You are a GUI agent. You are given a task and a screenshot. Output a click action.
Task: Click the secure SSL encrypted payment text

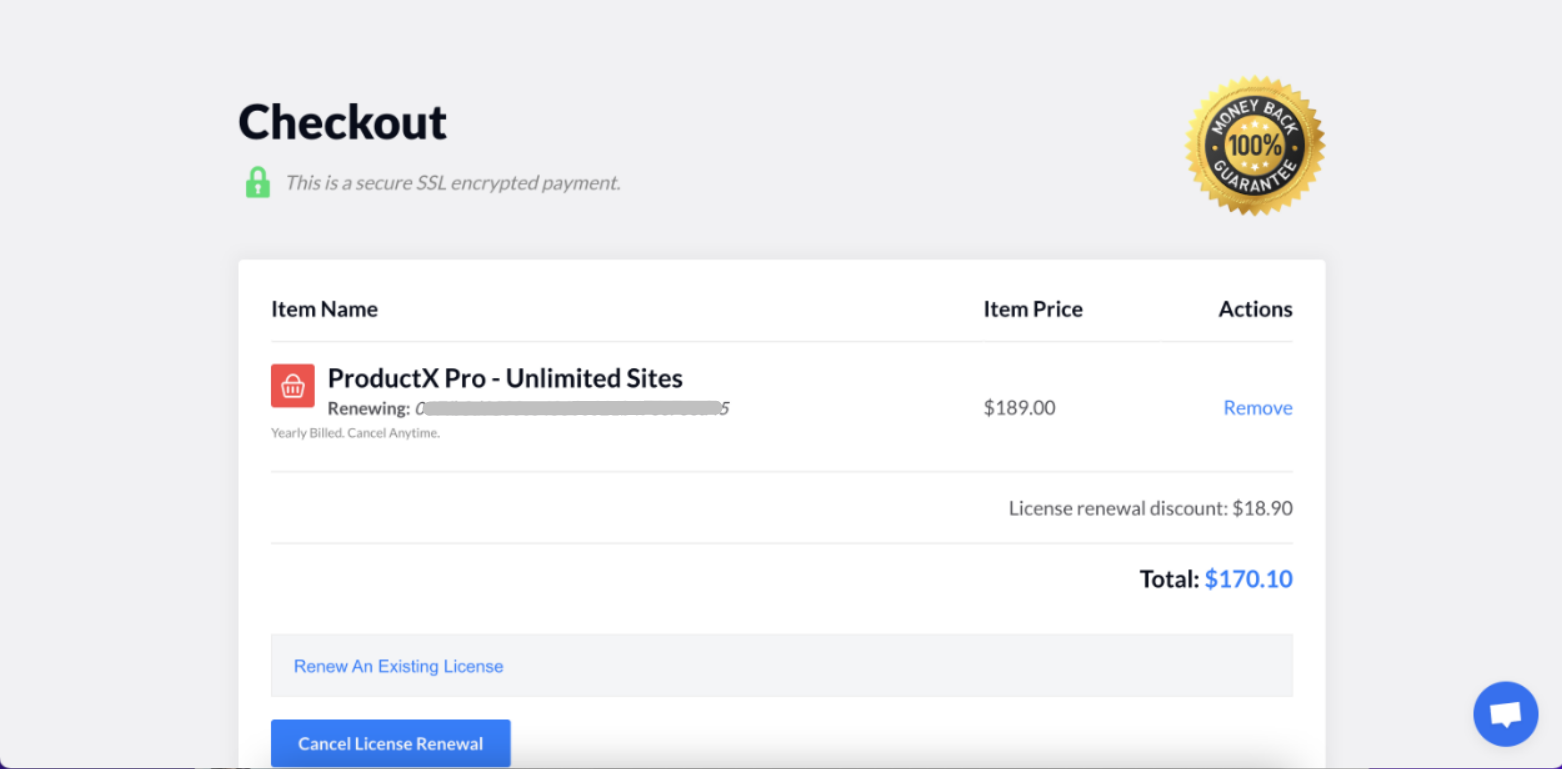452,182
